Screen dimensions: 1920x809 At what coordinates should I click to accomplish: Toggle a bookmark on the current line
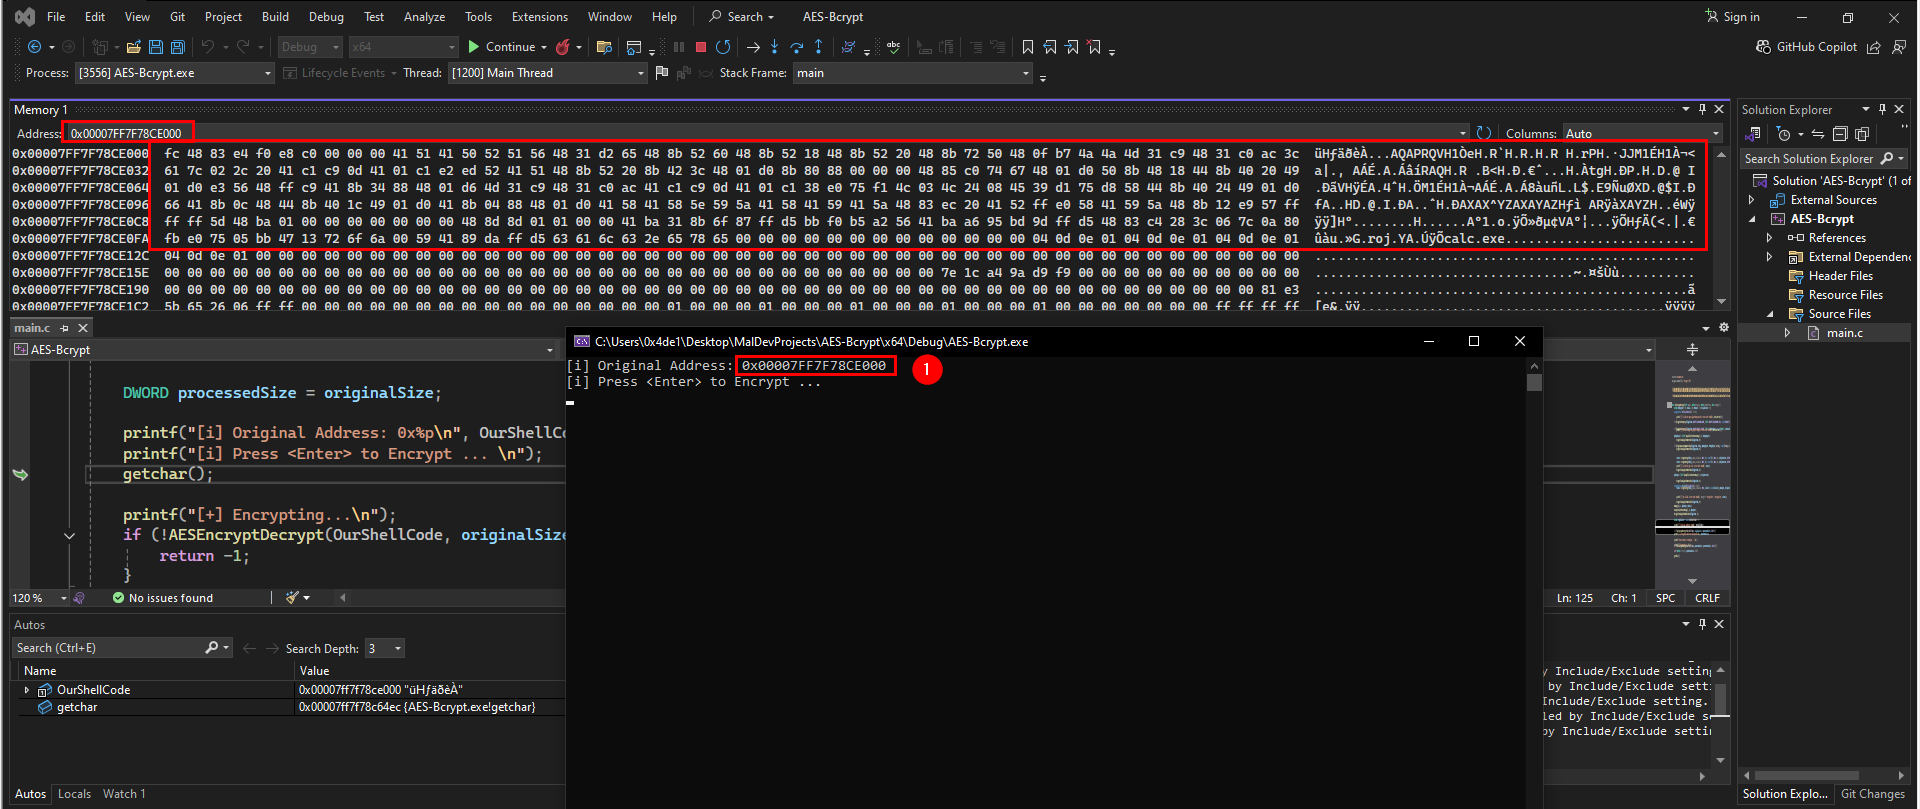pyautogui.click(x=1028, y=47)
